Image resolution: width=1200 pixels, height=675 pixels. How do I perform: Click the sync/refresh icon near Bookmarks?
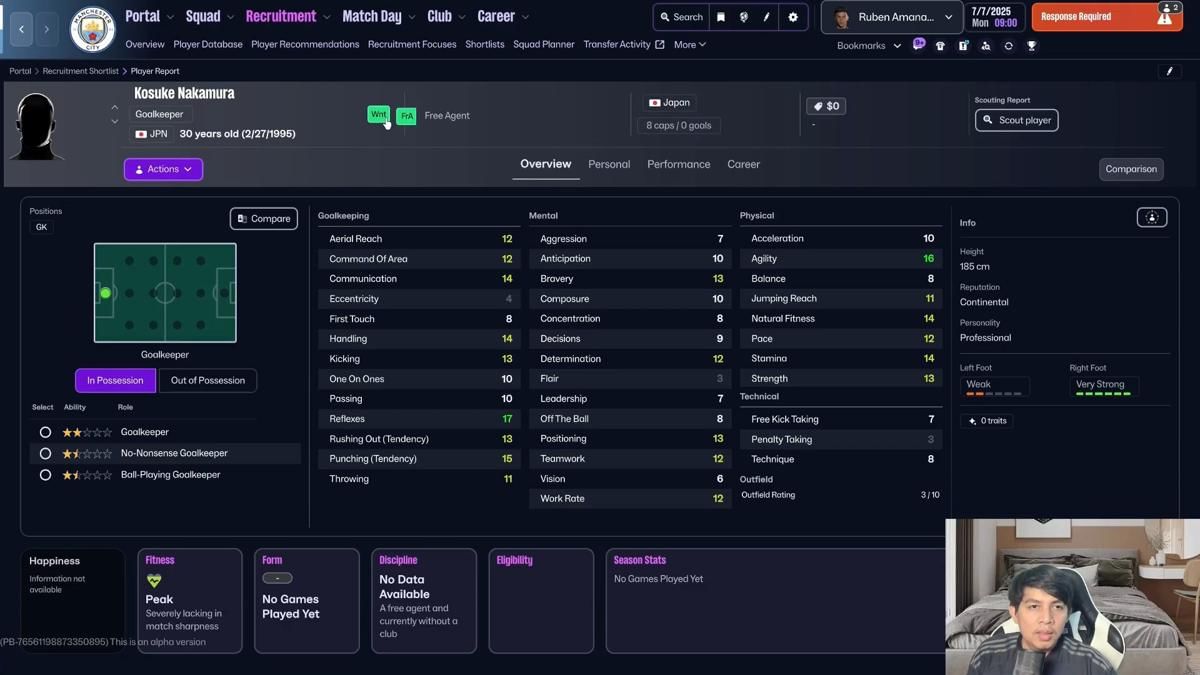[1008, 45]
